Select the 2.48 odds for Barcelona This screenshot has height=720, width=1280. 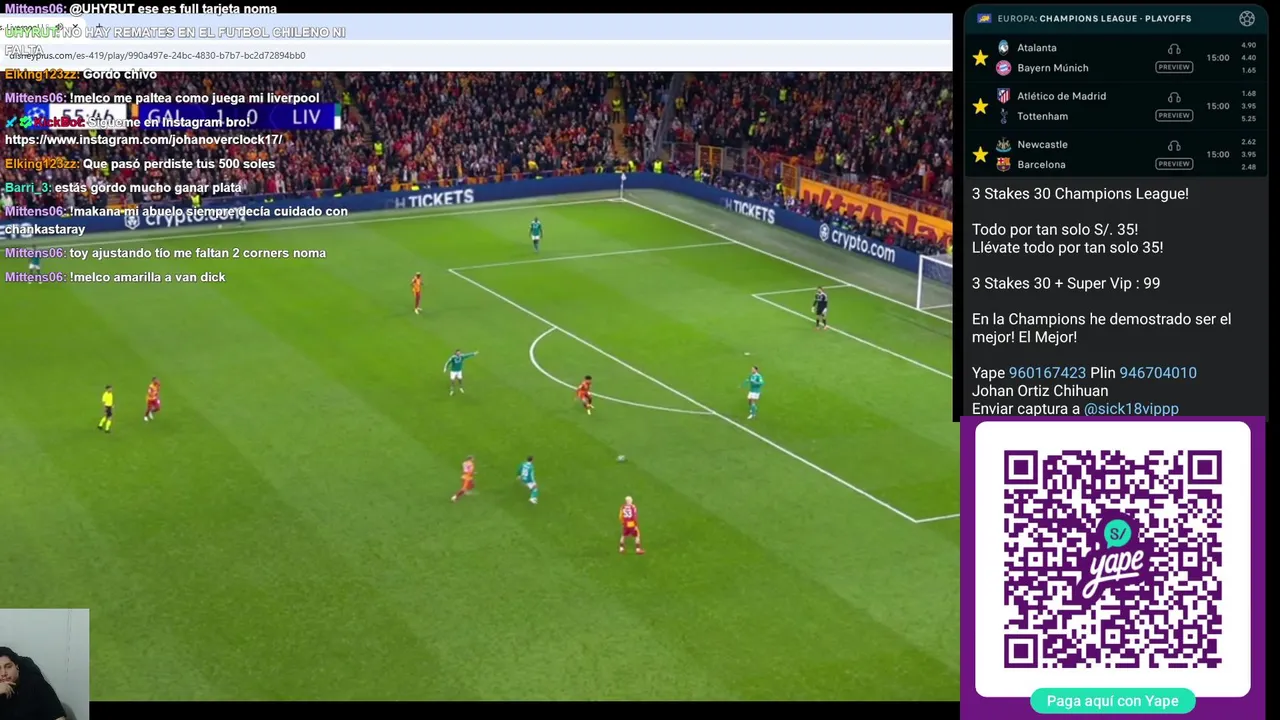(1248, 166)
